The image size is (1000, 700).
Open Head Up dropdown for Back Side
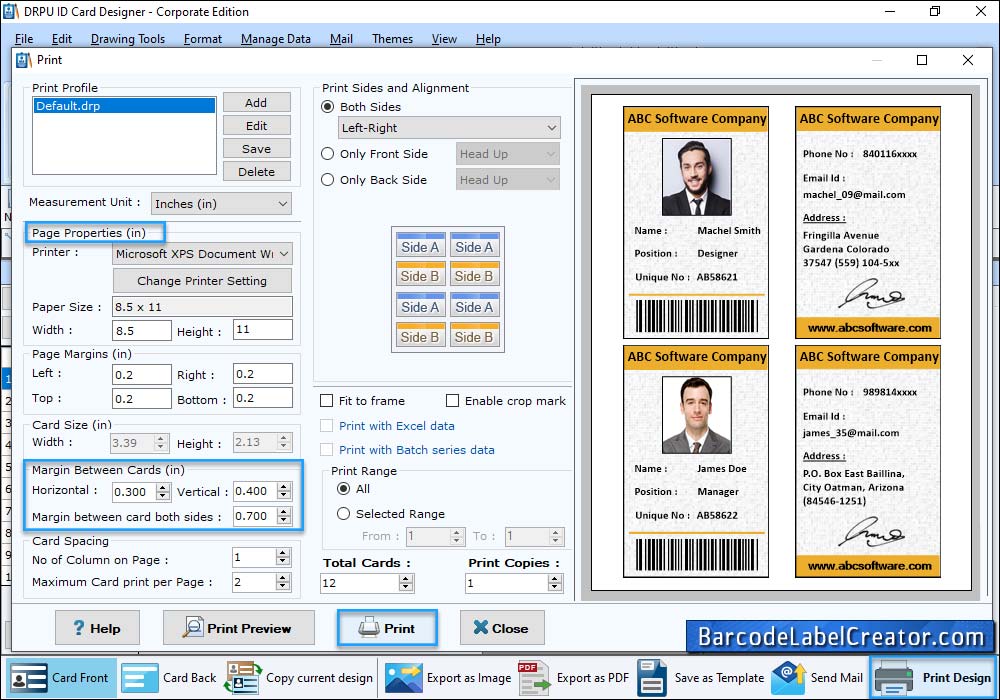(x=508, y=180)
